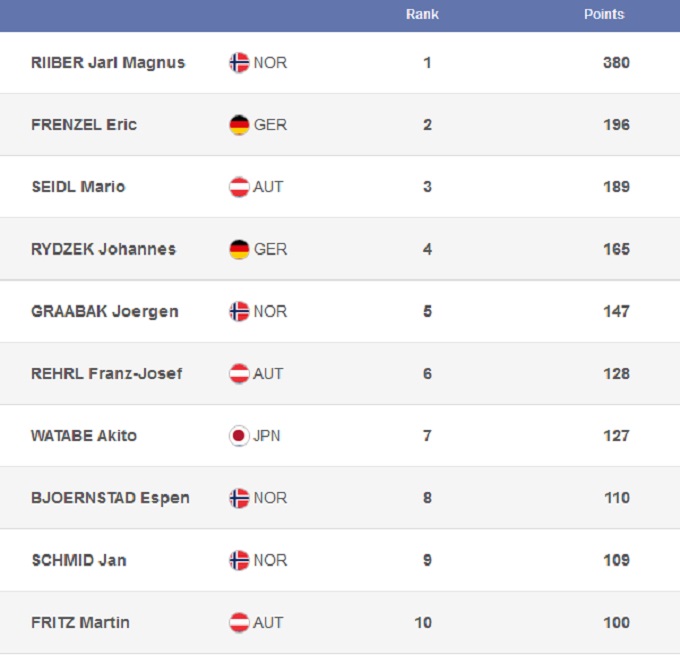Sort table by Rank column header
The image size is (680, 655).
(422, 15)
